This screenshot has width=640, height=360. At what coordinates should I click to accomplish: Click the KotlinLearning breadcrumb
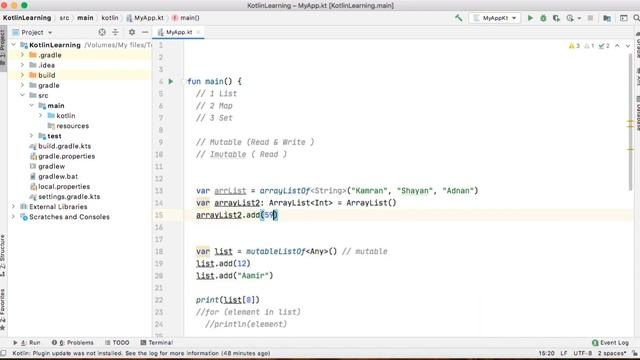tap(27, 18)
